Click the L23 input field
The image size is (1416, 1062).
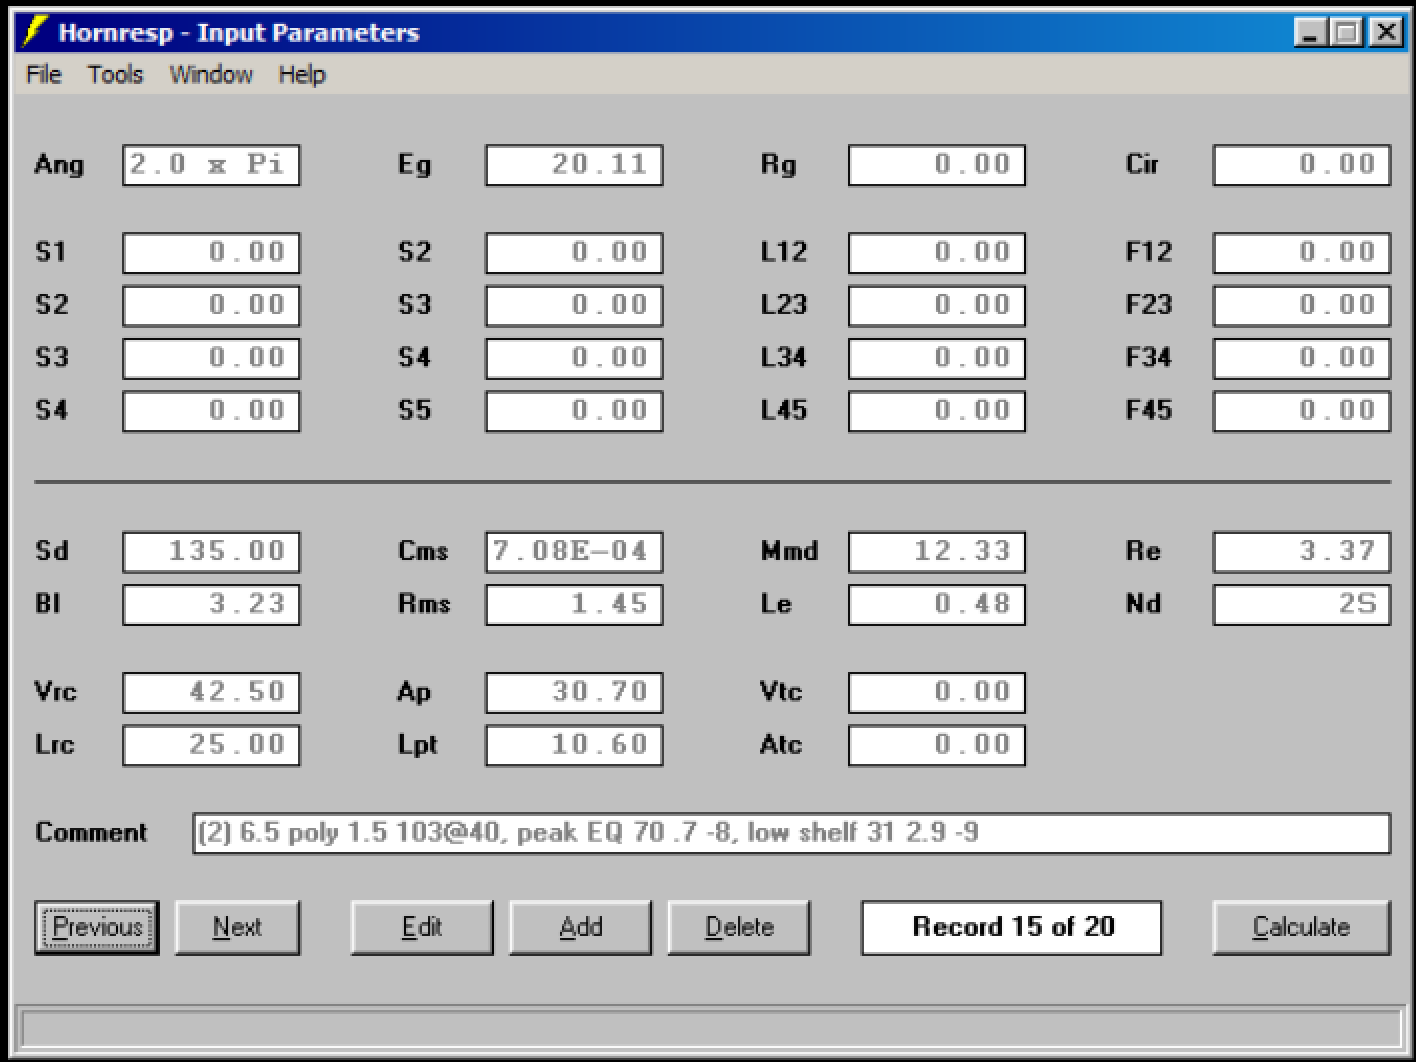tap(937, 305)
